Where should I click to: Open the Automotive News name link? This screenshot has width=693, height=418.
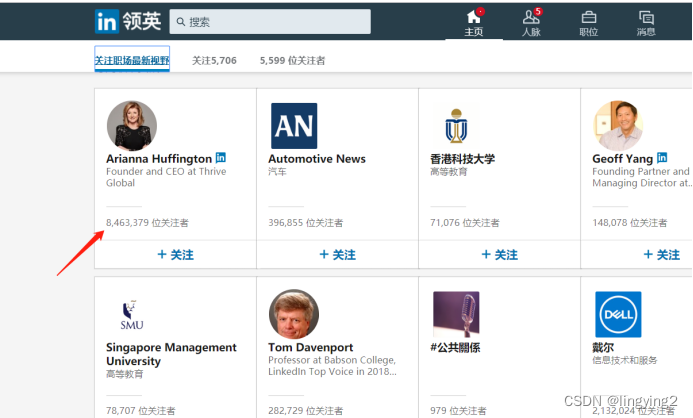click(x=317, y=159)
